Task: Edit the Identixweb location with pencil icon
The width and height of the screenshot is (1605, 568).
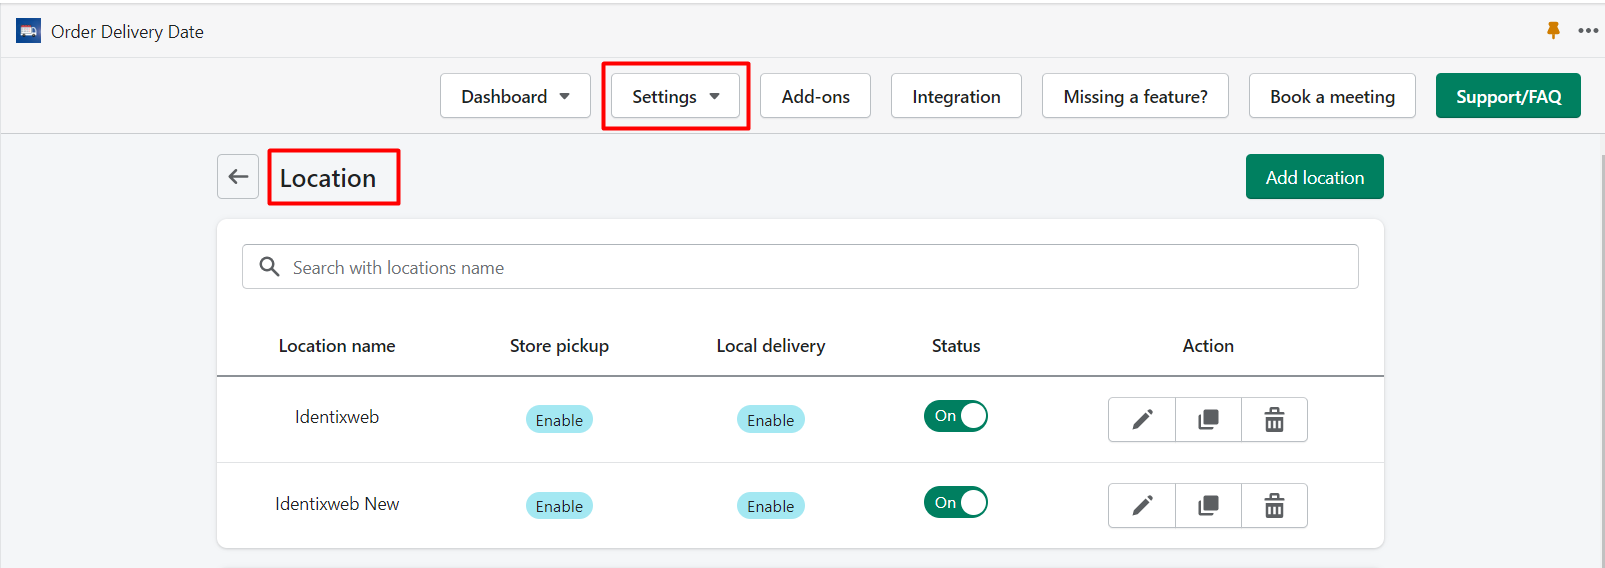Action: click(1142, 419)
